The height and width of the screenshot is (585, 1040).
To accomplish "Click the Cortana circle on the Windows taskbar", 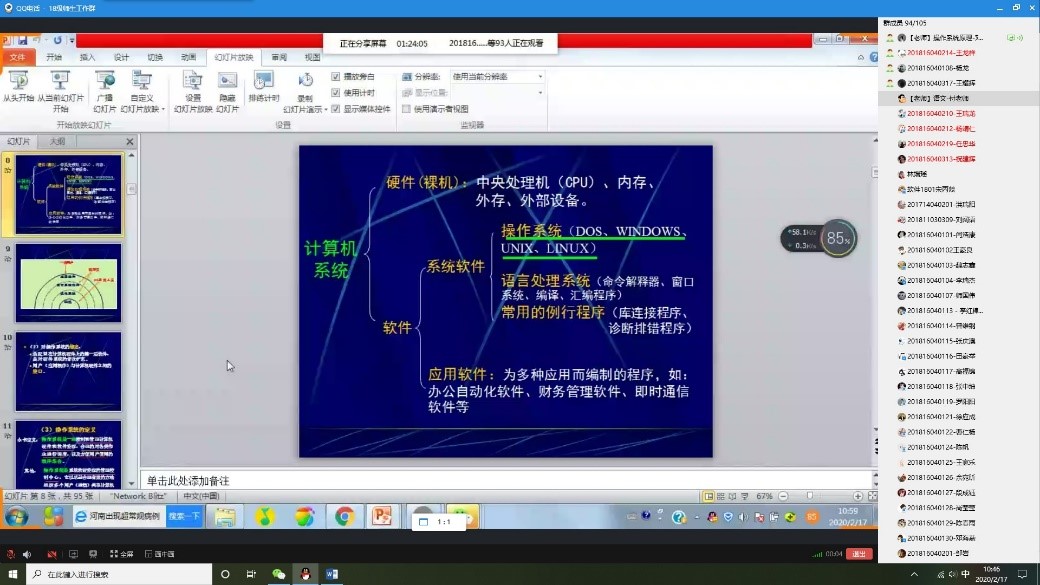I will [x=225, y=574].
